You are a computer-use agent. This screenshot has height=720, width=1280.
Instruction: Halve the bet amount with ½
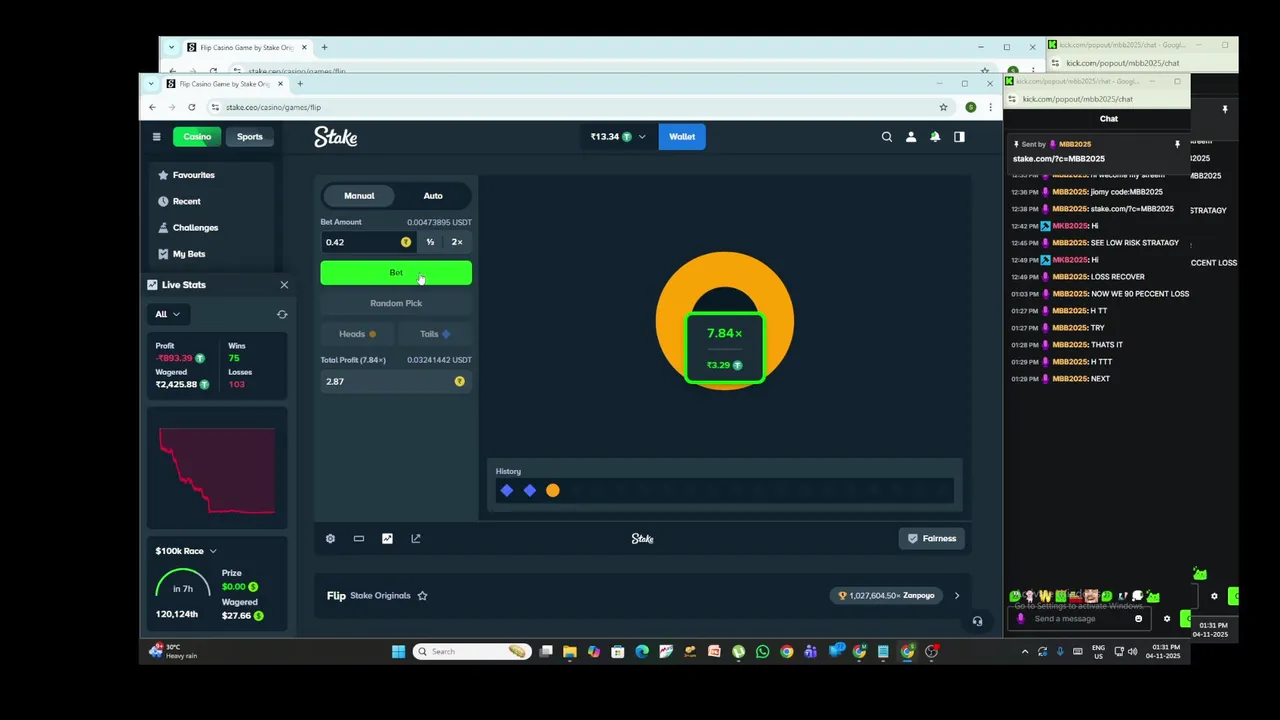(x=430, y=242)
